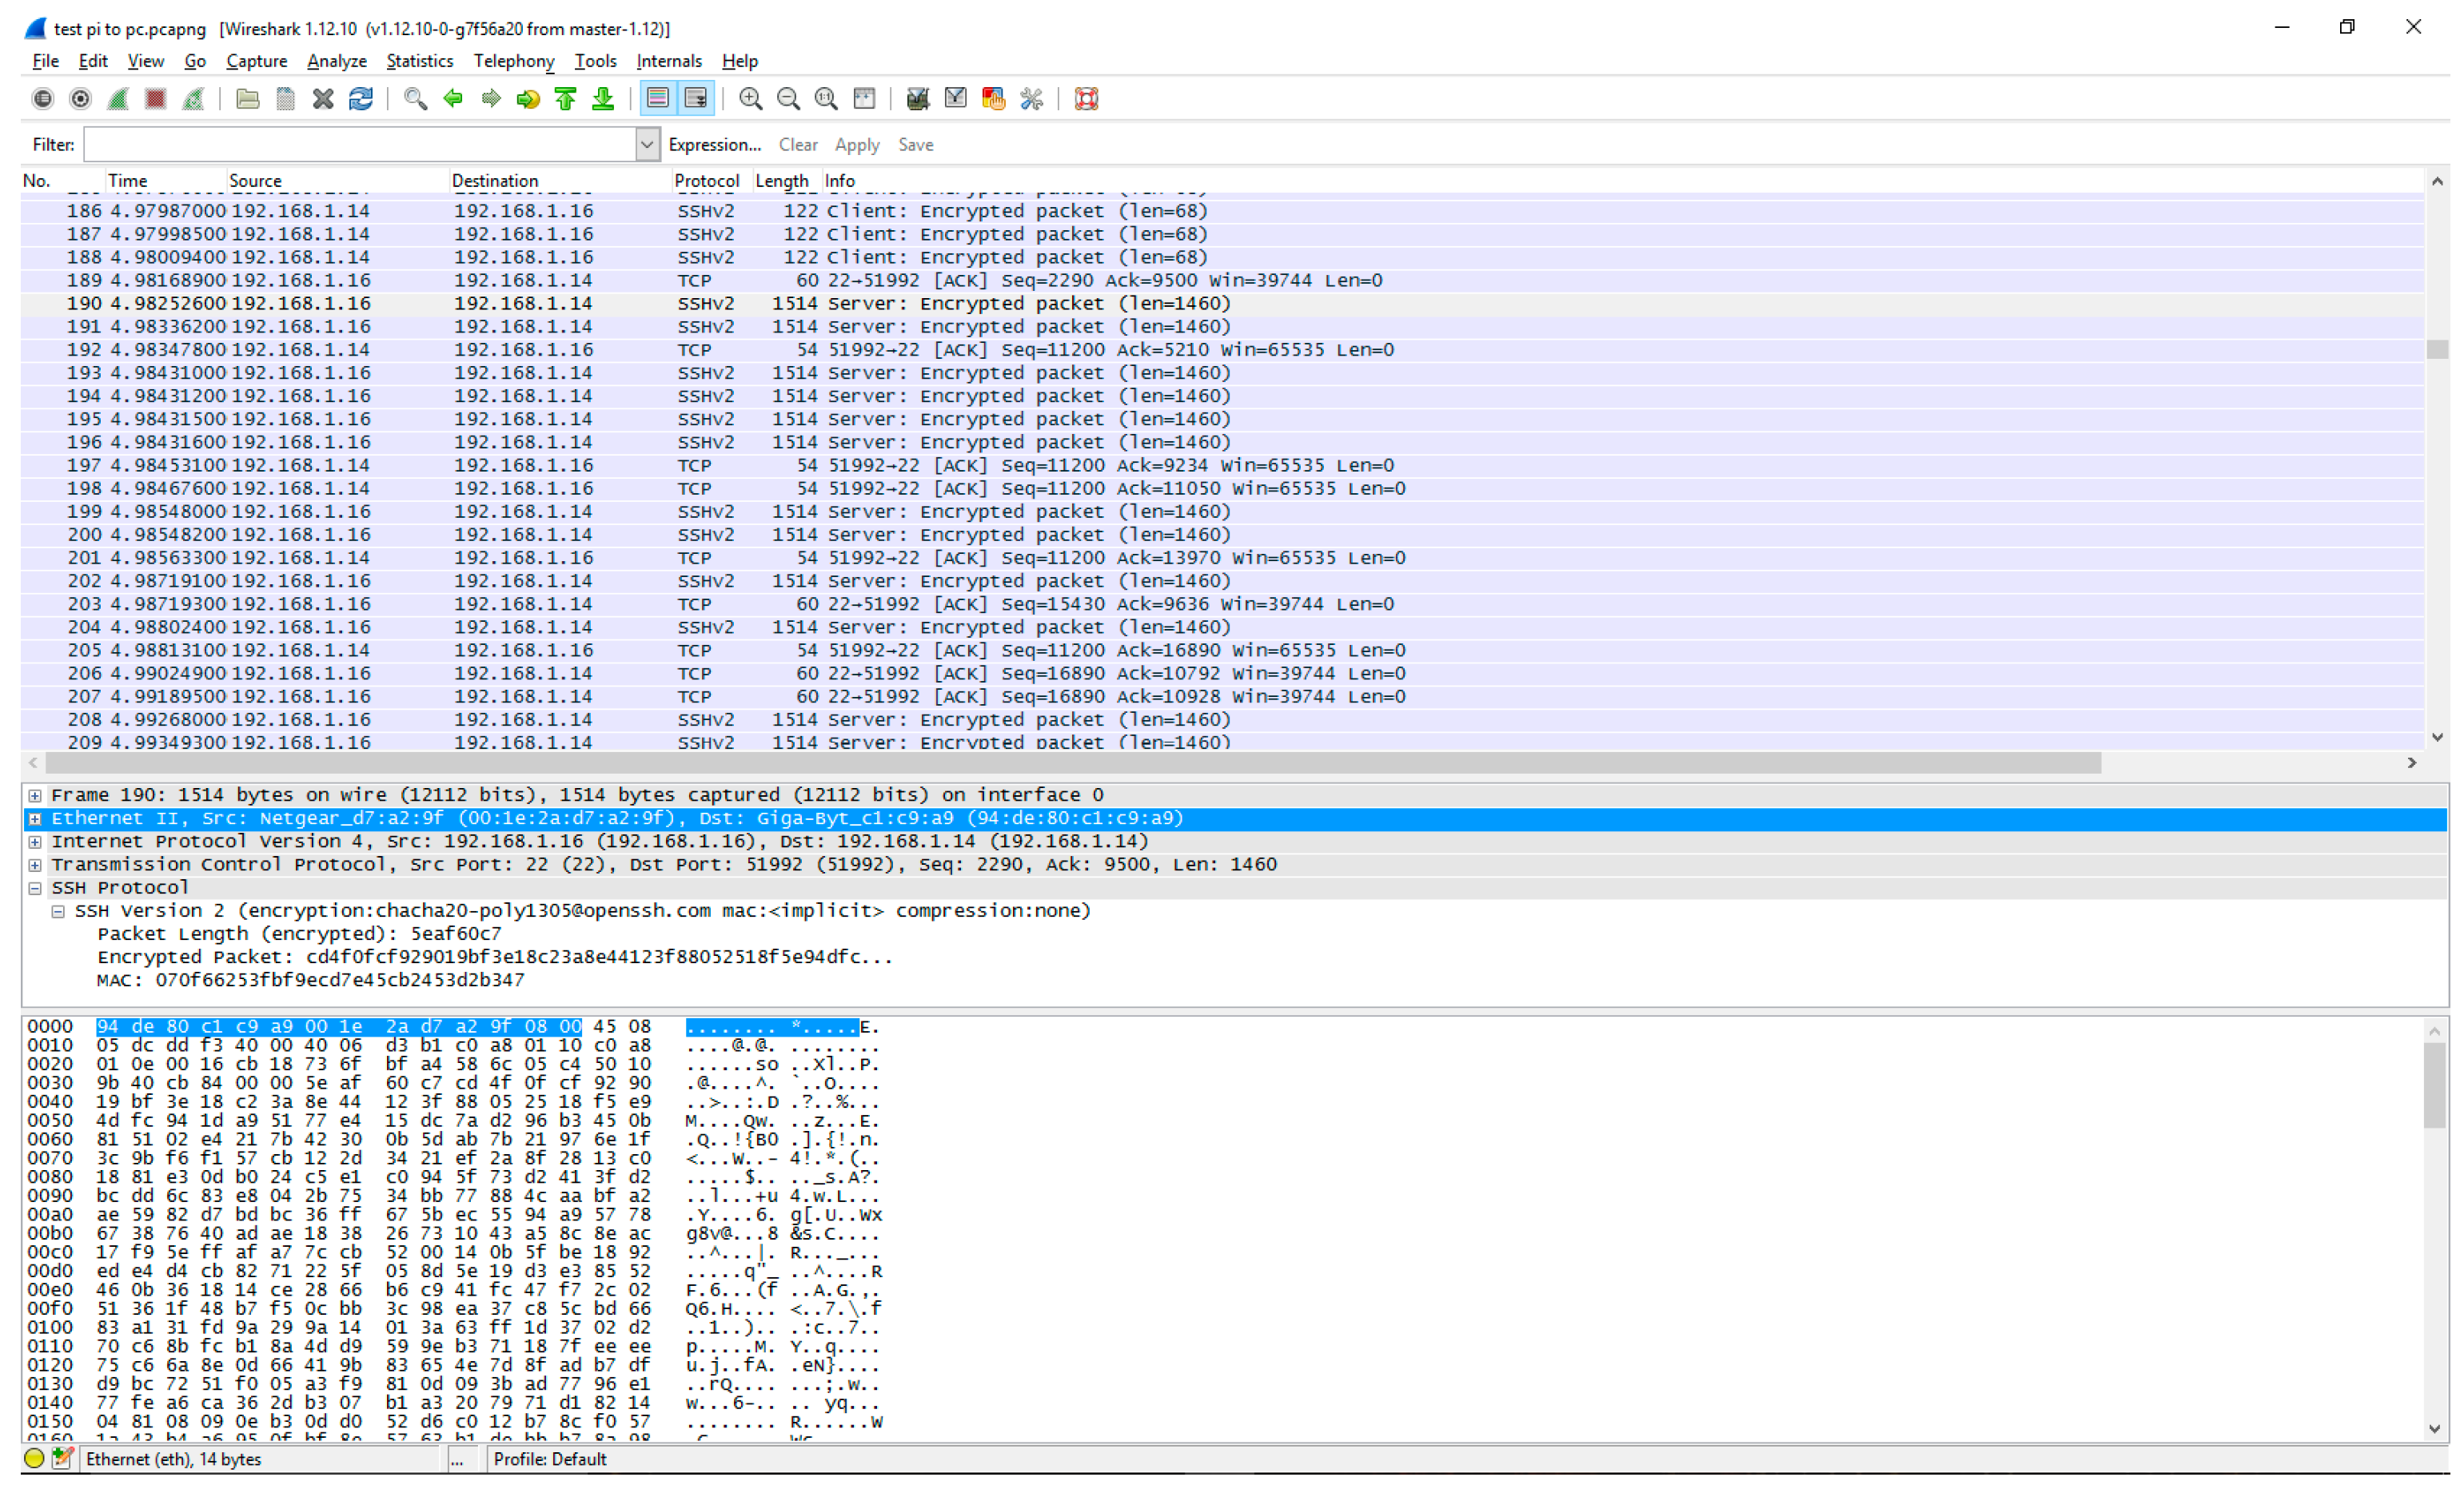The height and width of the screenshot is (1485, 2464).
Task: Click the Find Packet magnifier icon
Action: click(x=414, y=98)
